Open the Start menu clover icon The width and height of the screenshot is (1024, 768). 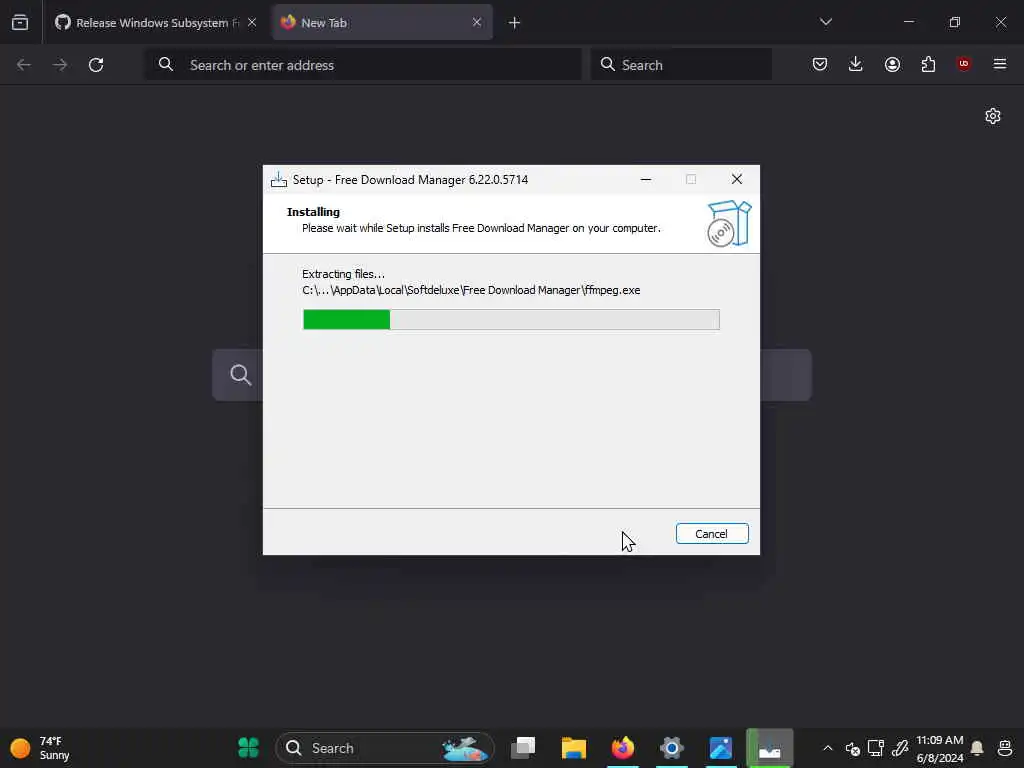[x=248, y=748]
